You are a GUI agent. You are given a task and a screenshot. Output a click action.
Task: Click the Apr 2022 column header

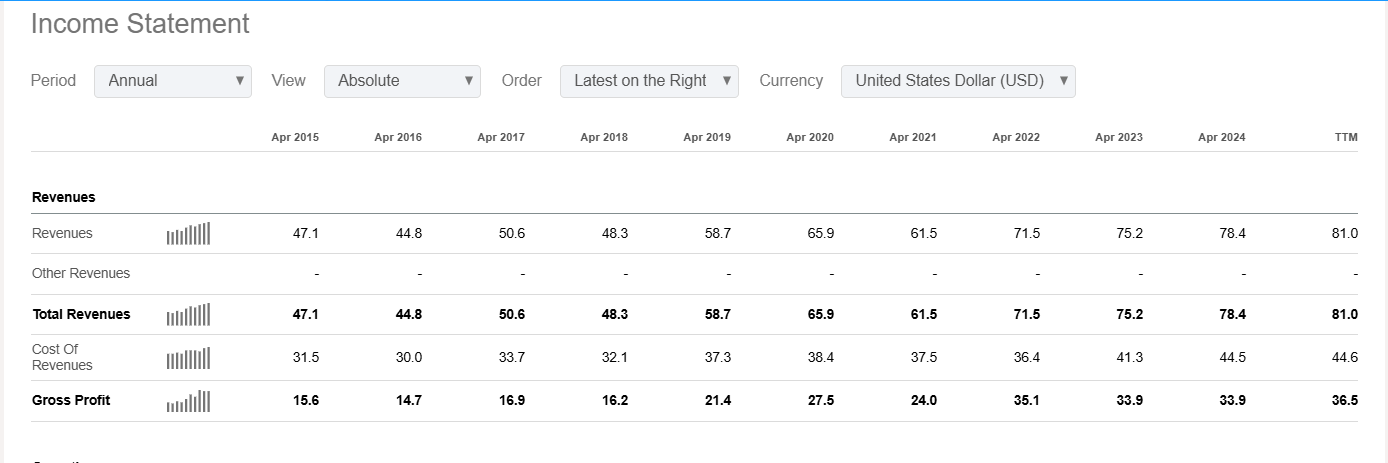[1016, 137]
